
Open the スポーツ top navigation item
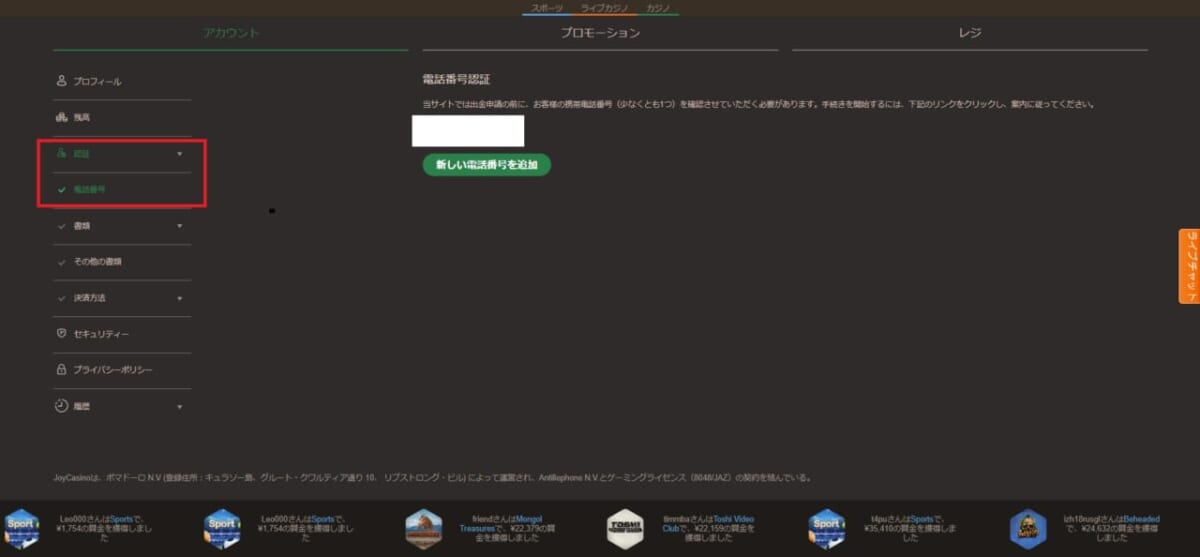546,8
